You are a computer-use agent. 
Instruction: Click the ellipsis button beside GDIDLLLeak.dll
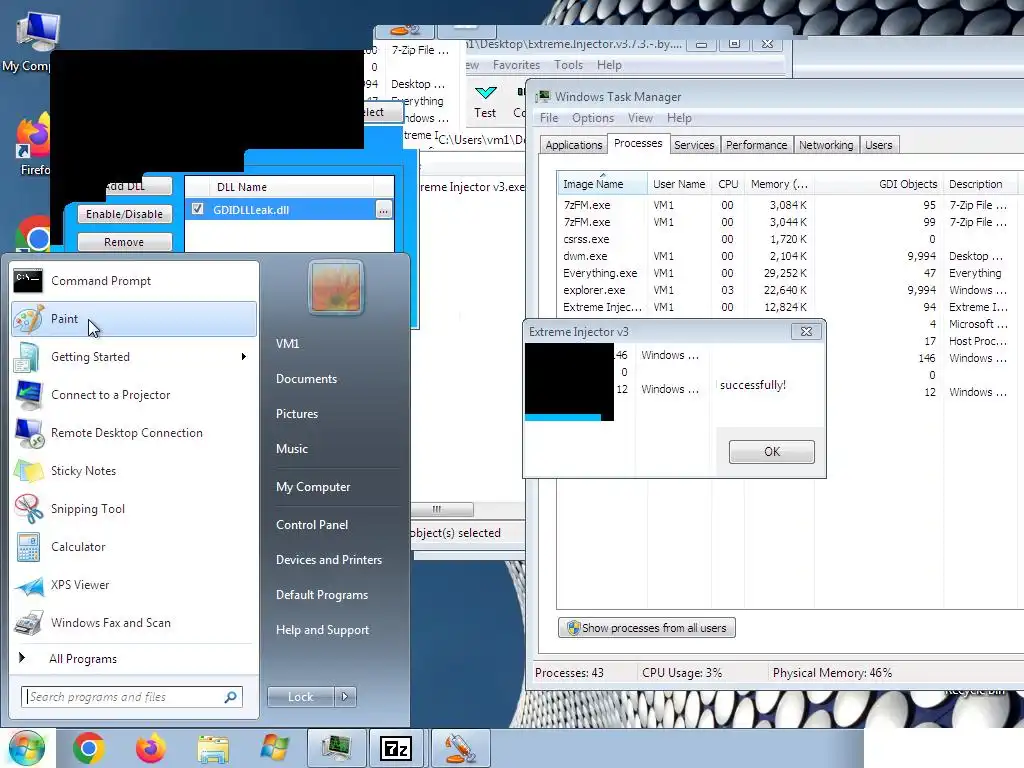pos(383,210)
